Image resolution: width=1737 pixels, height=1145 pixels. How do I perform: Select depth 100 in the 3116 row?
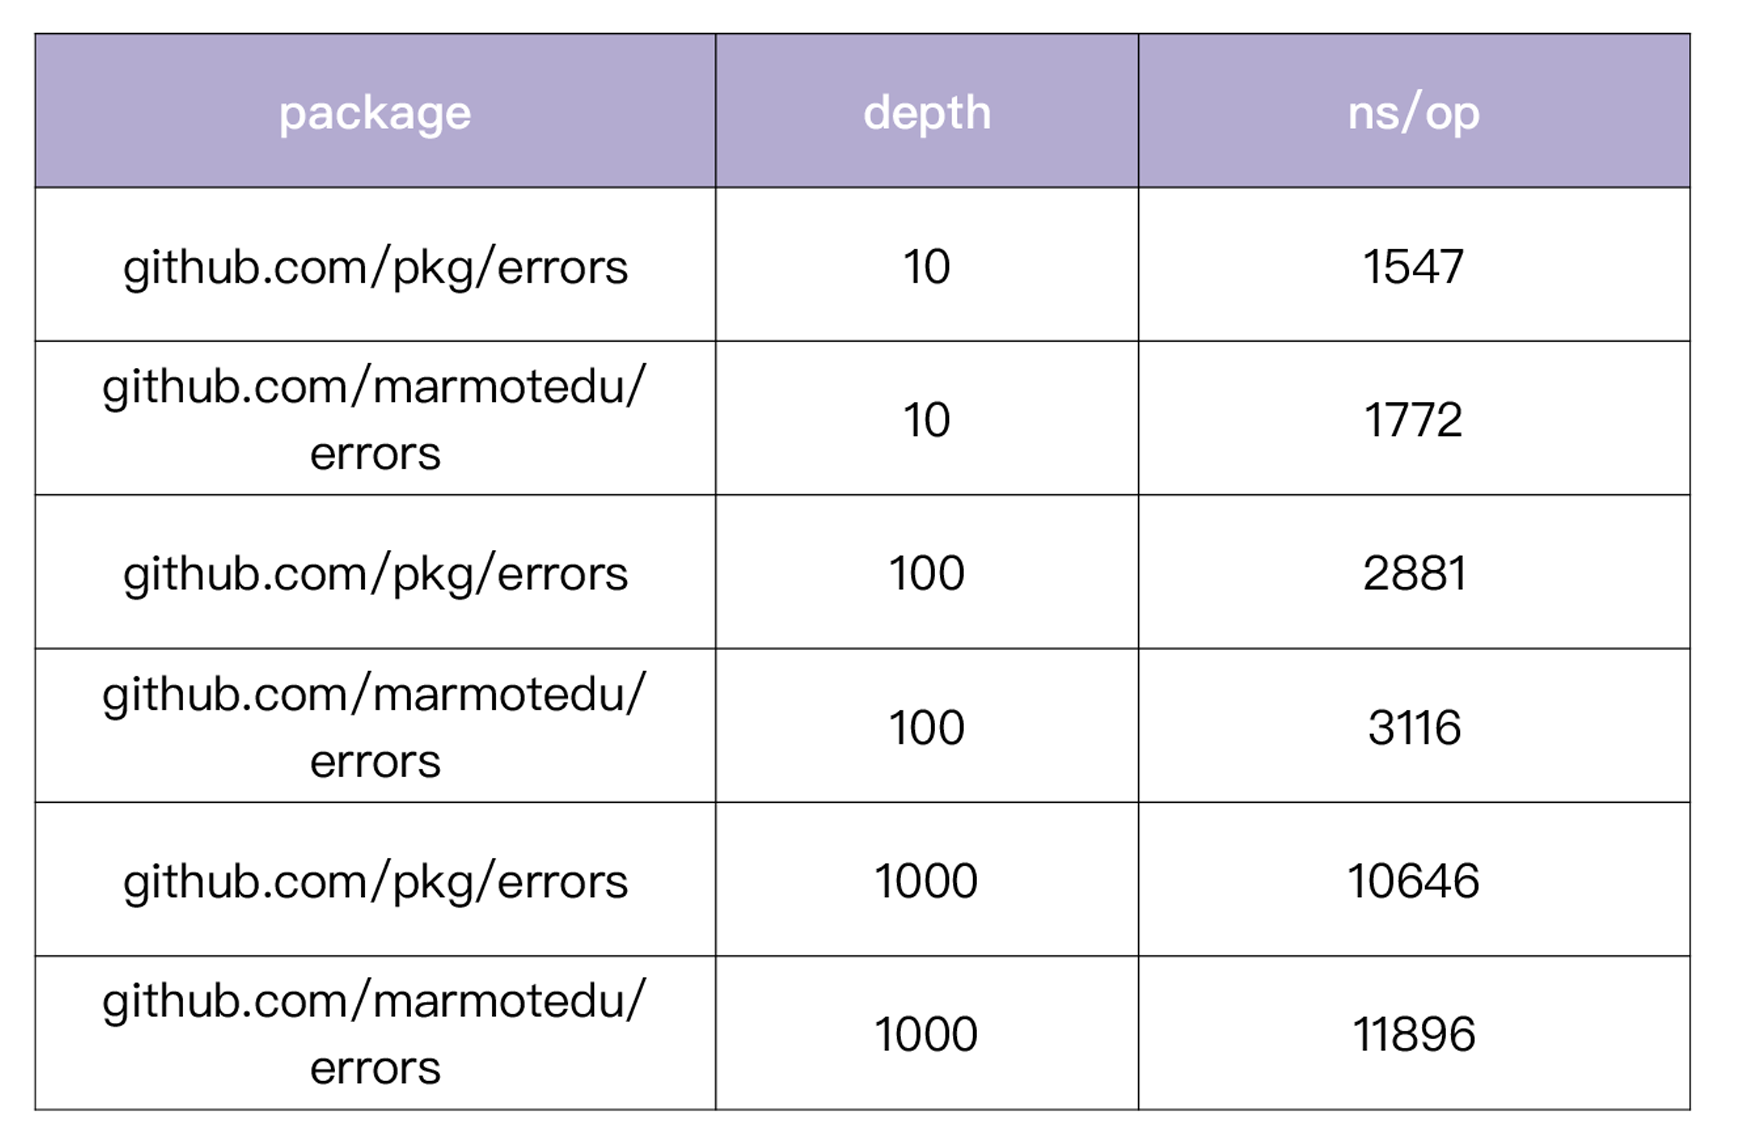click(927, 727)
